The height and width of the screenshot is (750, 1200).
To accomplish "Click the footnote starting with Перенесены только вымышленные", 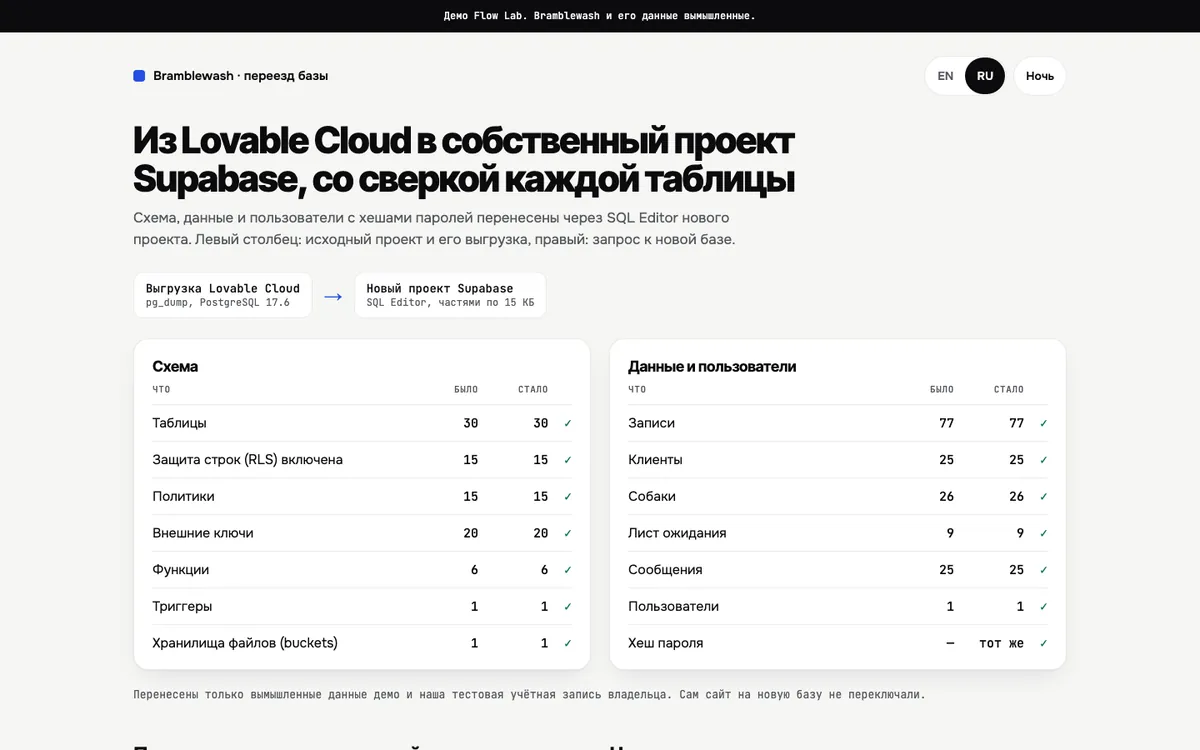I will [529, 694].
